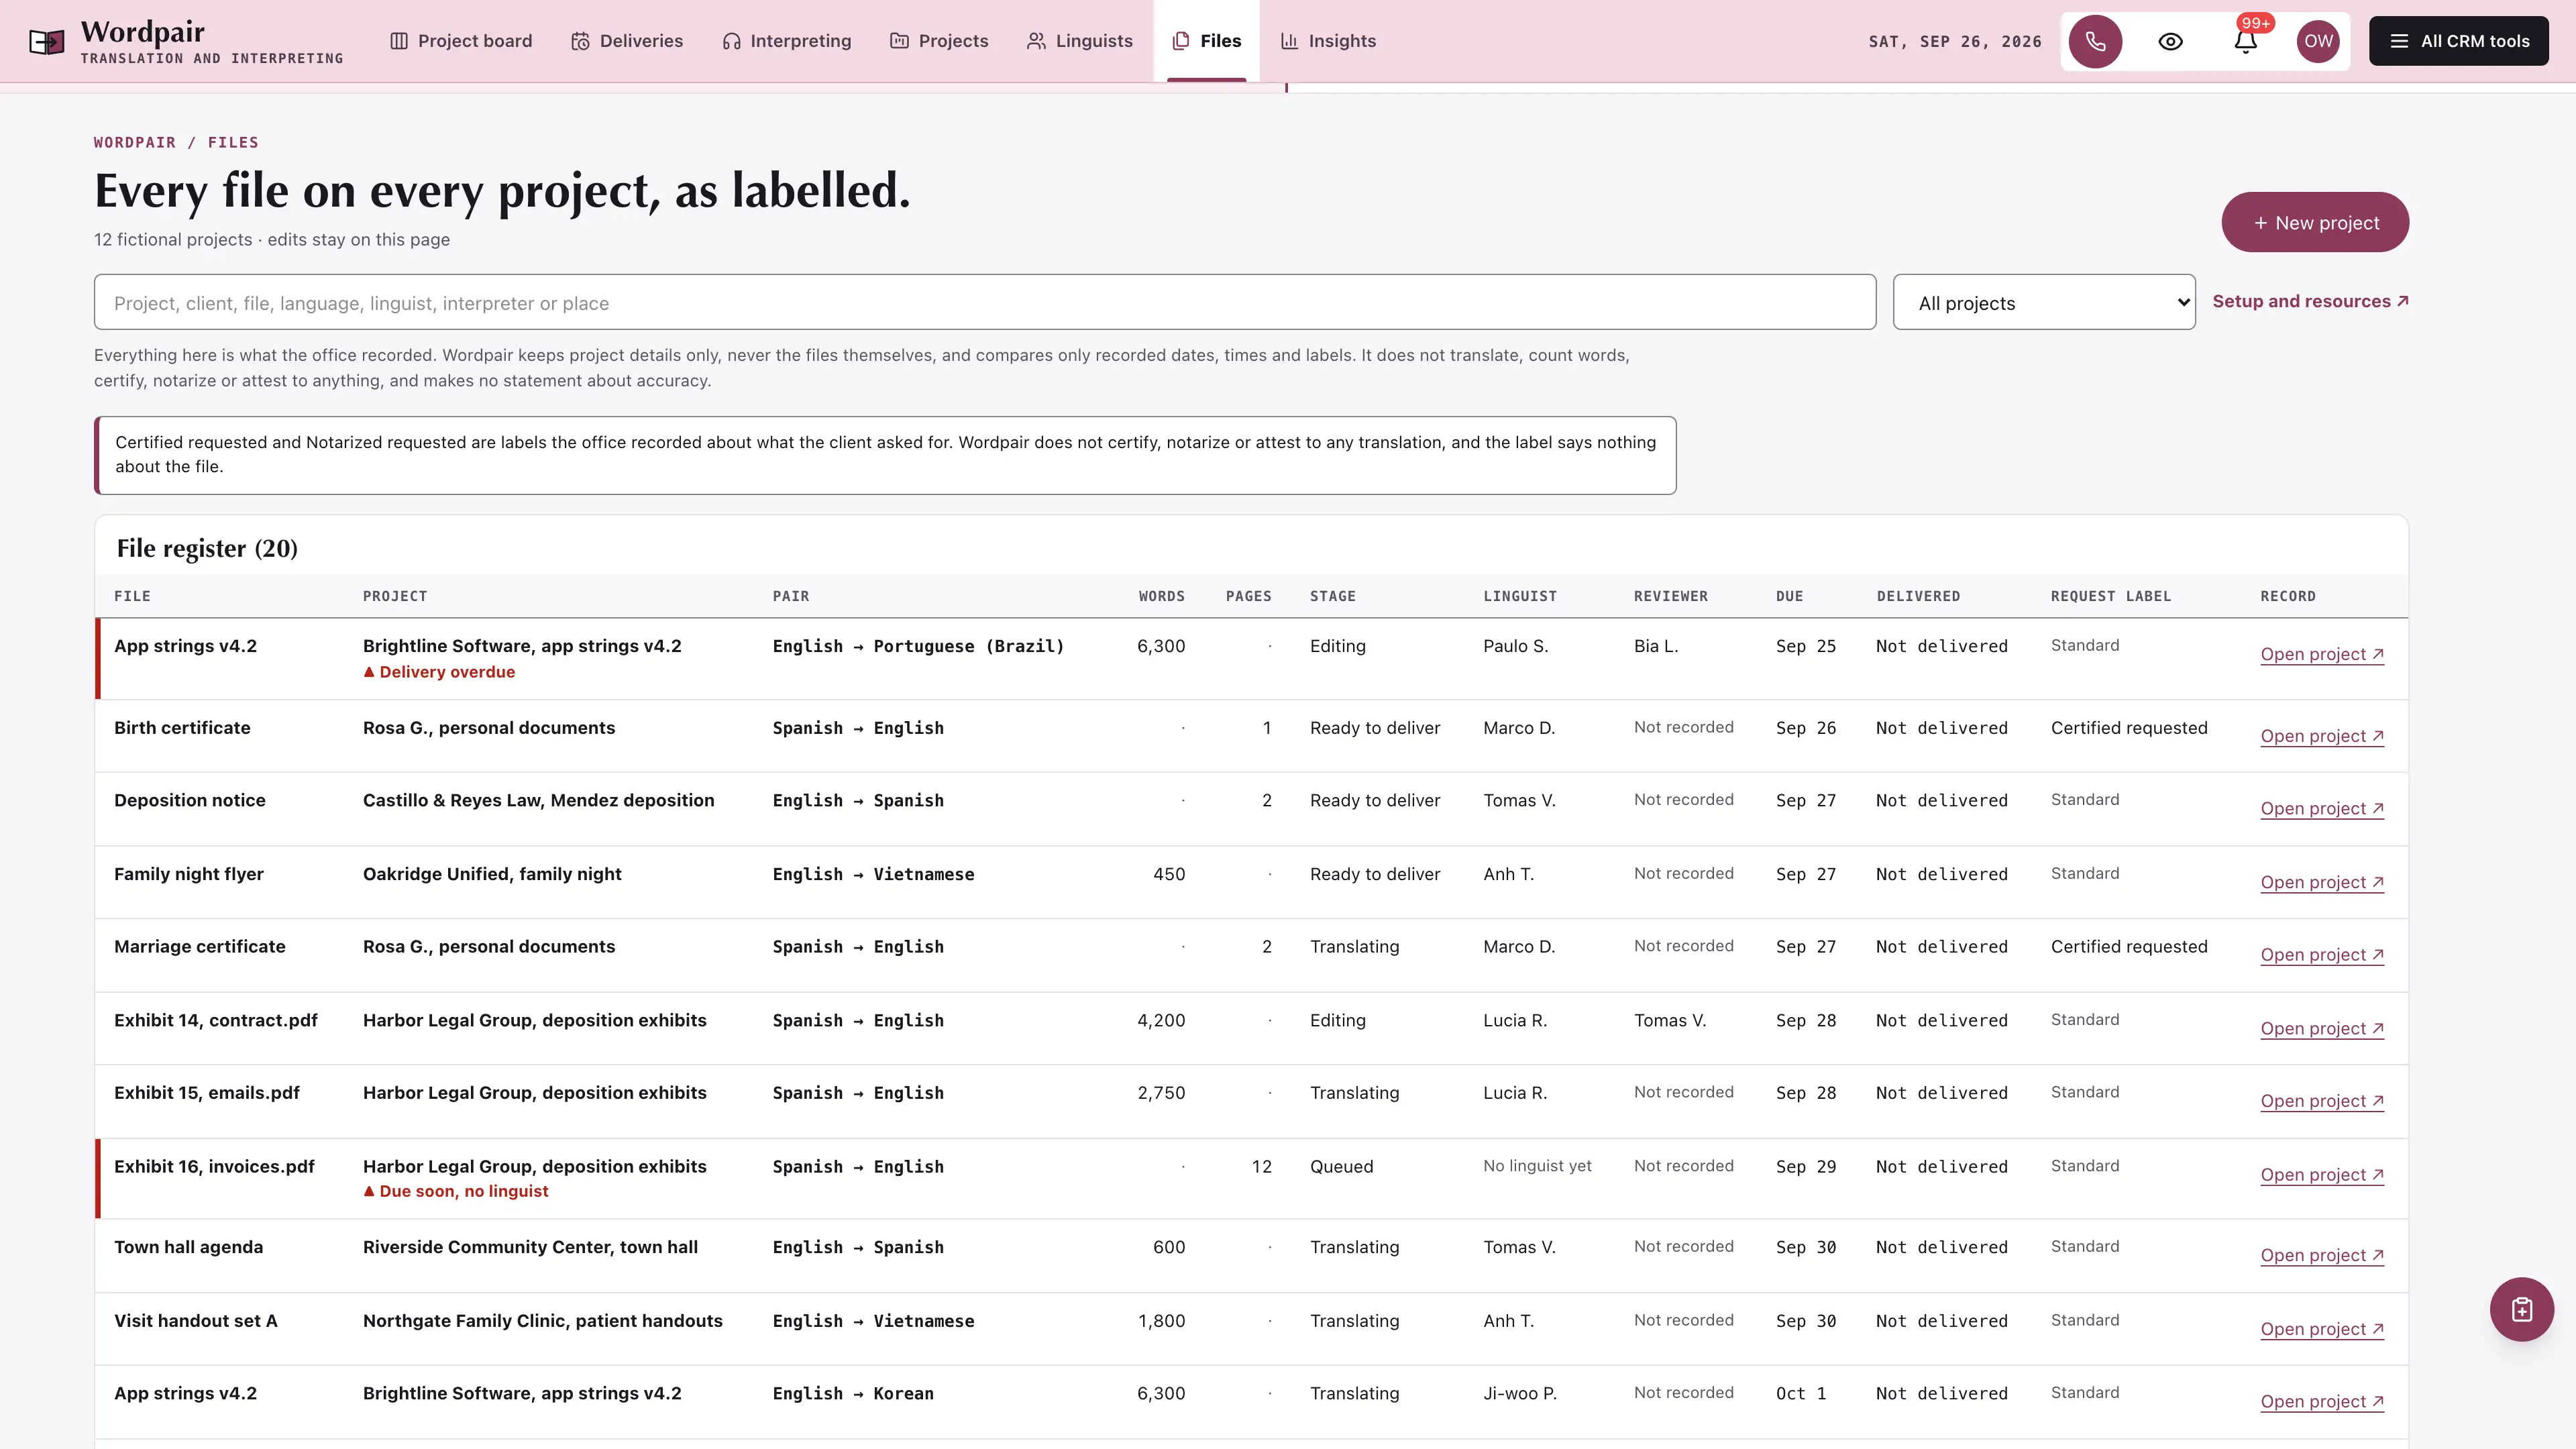Click the floating clipboard icon button
The height and width of the screenshot is (1449, 2576).
tap(2521, 1309)
